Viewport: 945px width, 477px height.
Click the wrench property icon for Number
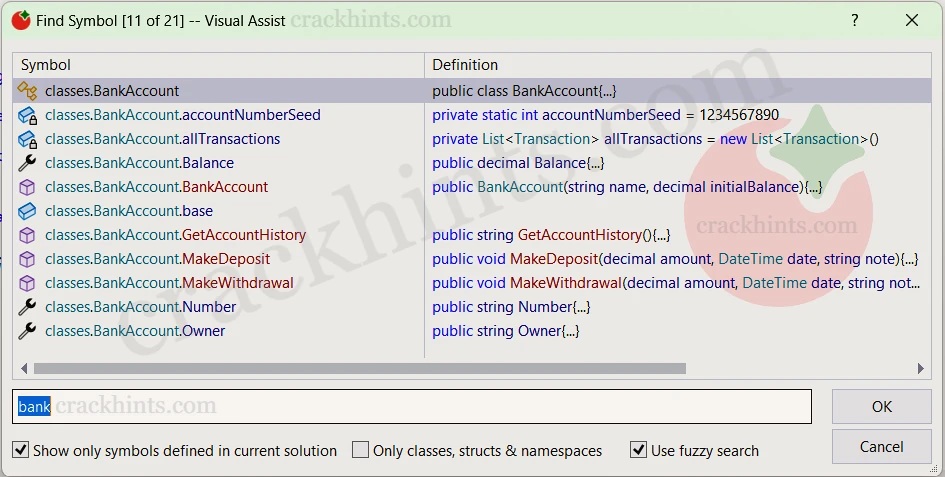click(x=27, y=307)
